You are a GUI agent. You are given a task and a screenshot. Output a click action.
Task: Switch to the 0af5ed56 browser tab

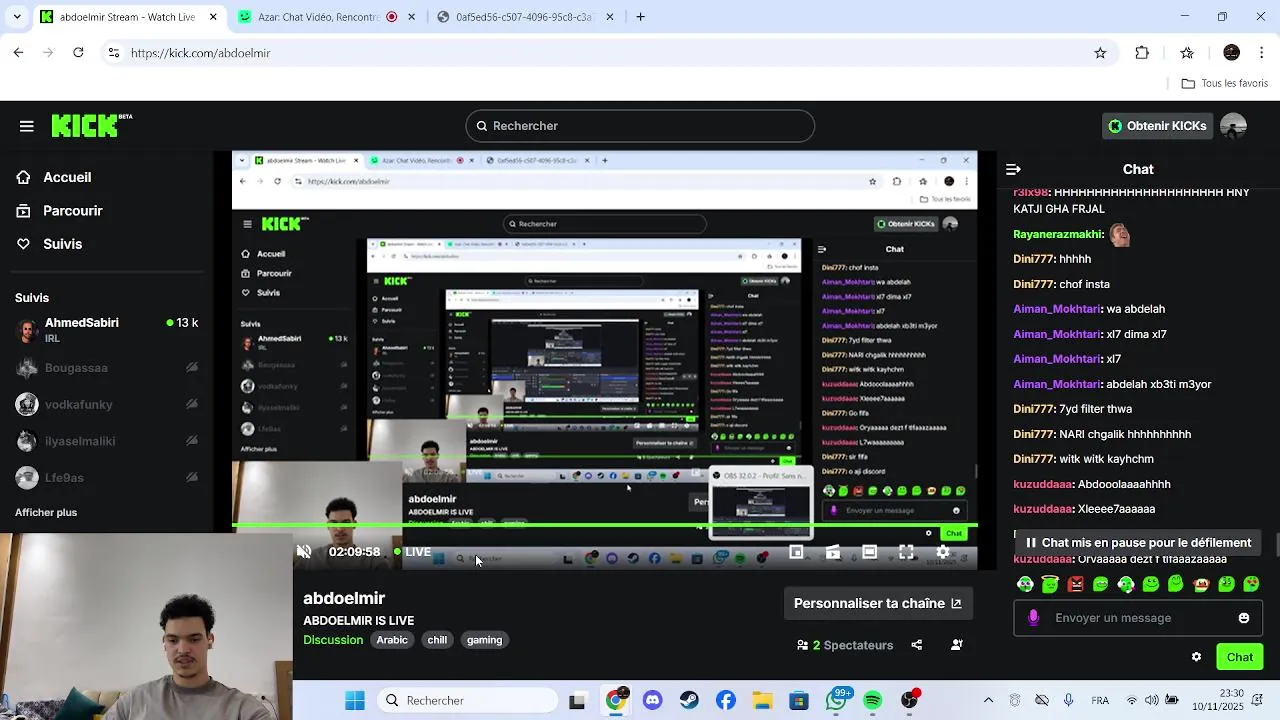click(523, 17)
